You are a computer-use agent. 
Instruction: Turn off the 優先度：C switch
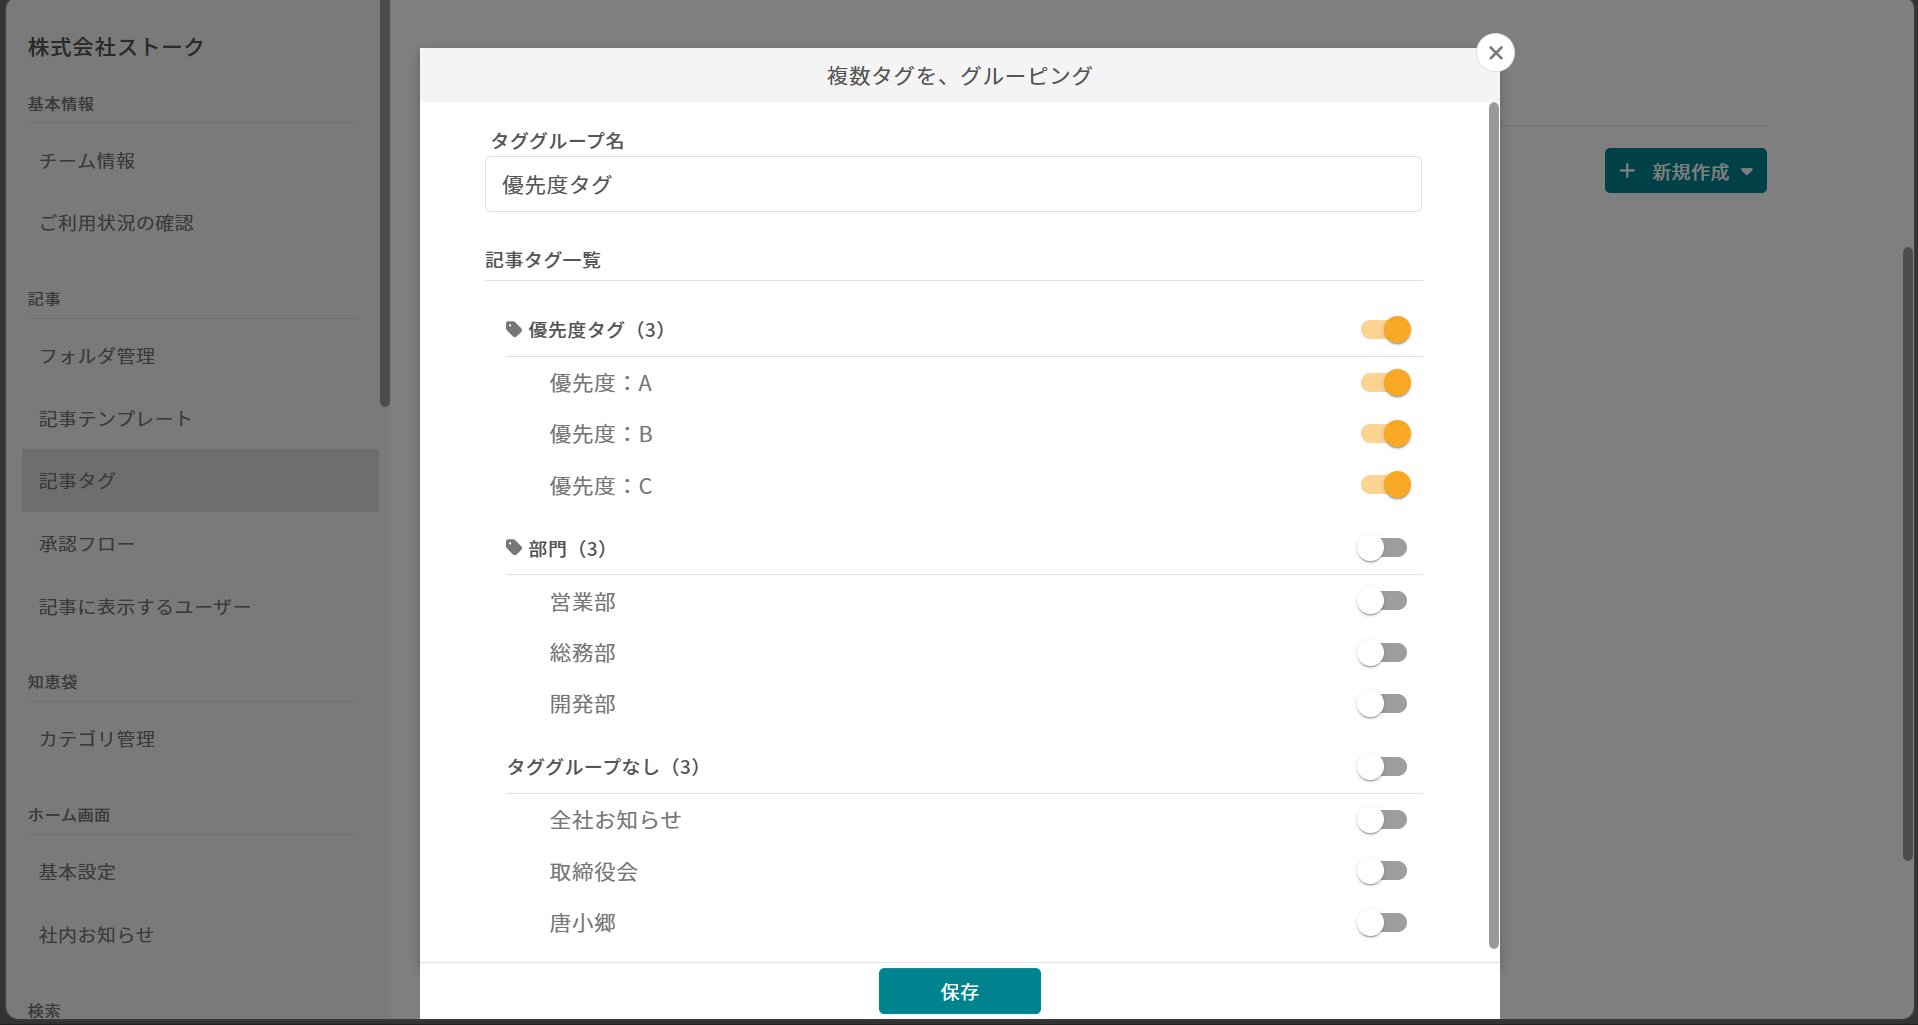point(1385,485)
